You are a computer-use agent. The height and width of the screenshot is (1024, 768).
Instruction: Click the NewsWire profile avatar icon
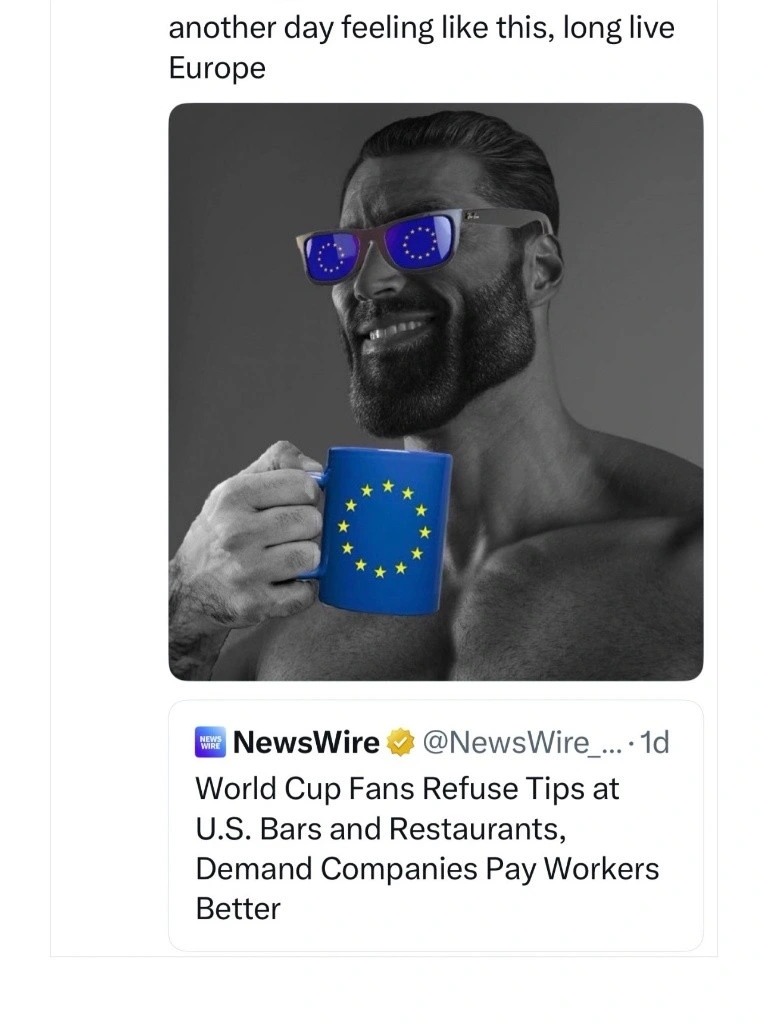(x=210, y=742)
